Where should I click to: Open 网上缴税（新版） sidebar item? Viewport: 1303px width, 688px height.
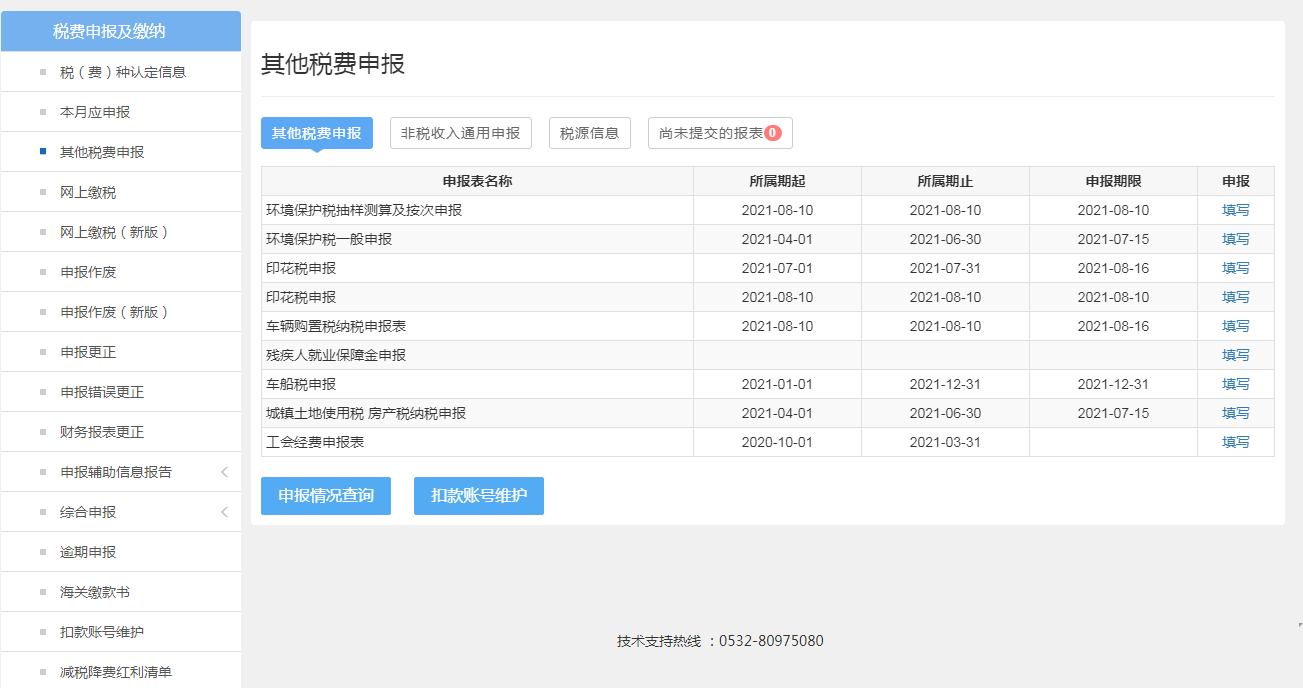click(x=115, y=232)
